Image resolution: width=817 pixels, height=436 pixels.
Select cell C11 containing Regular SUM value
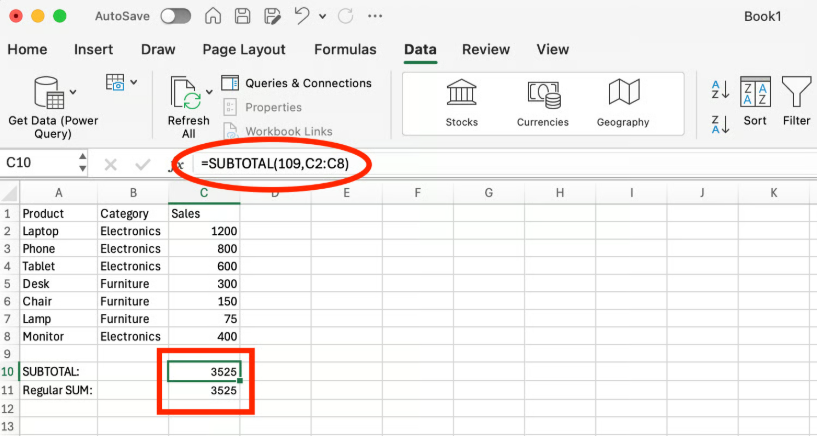point(204,390)
